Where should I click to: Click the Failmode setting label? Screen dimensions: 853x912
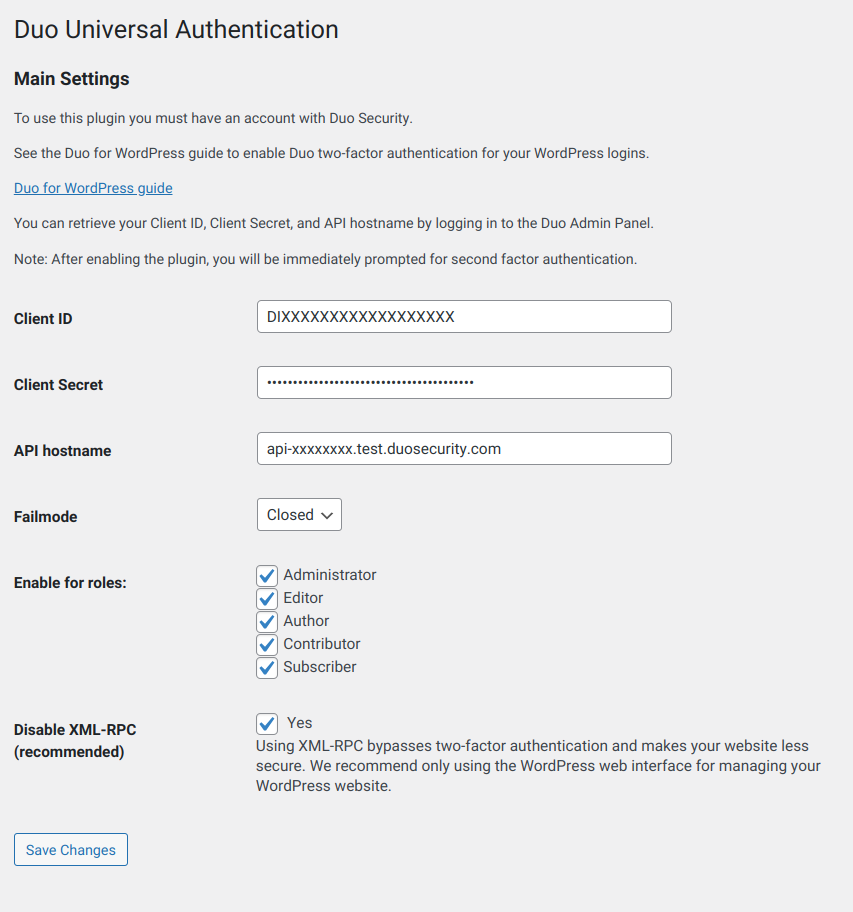pos(45,516)
